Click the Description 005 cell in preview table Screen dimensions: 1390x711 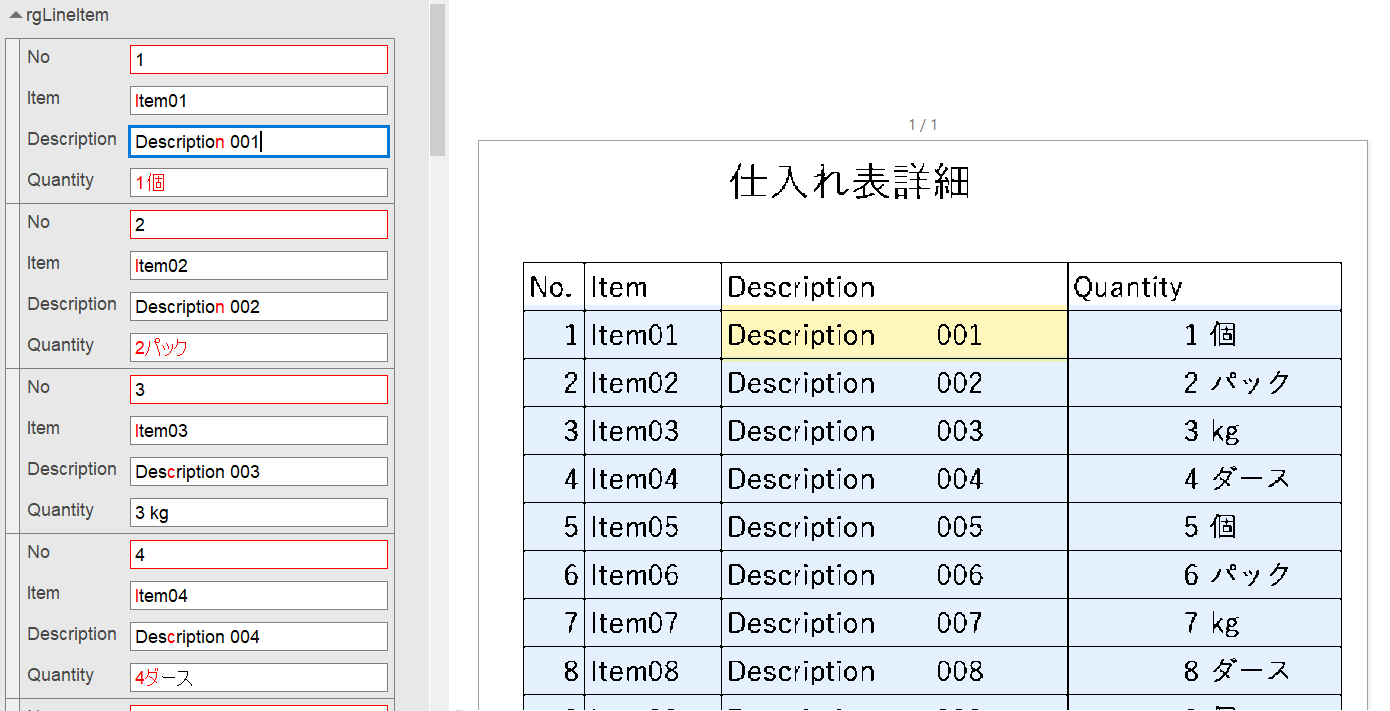point(894,527)
